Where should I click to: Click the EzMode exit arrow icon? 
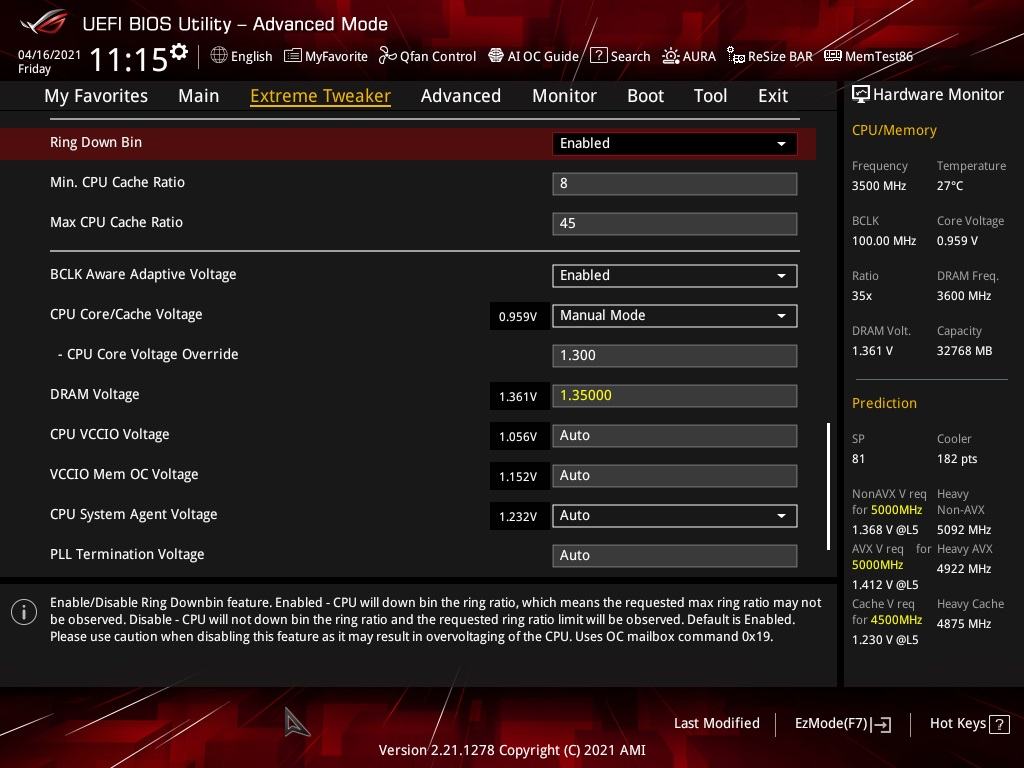click(x=881, y=724)
